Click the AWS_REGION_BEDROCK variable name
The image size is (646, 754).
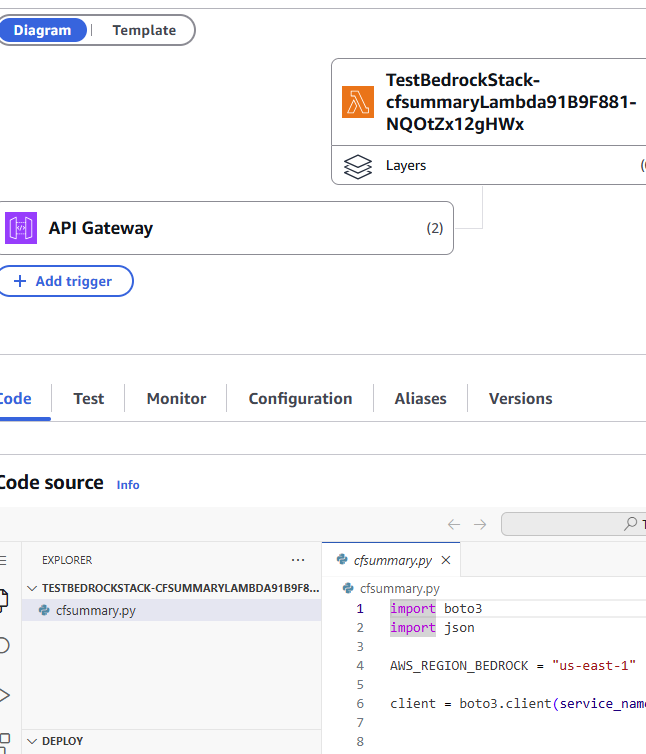click(459, 666)
